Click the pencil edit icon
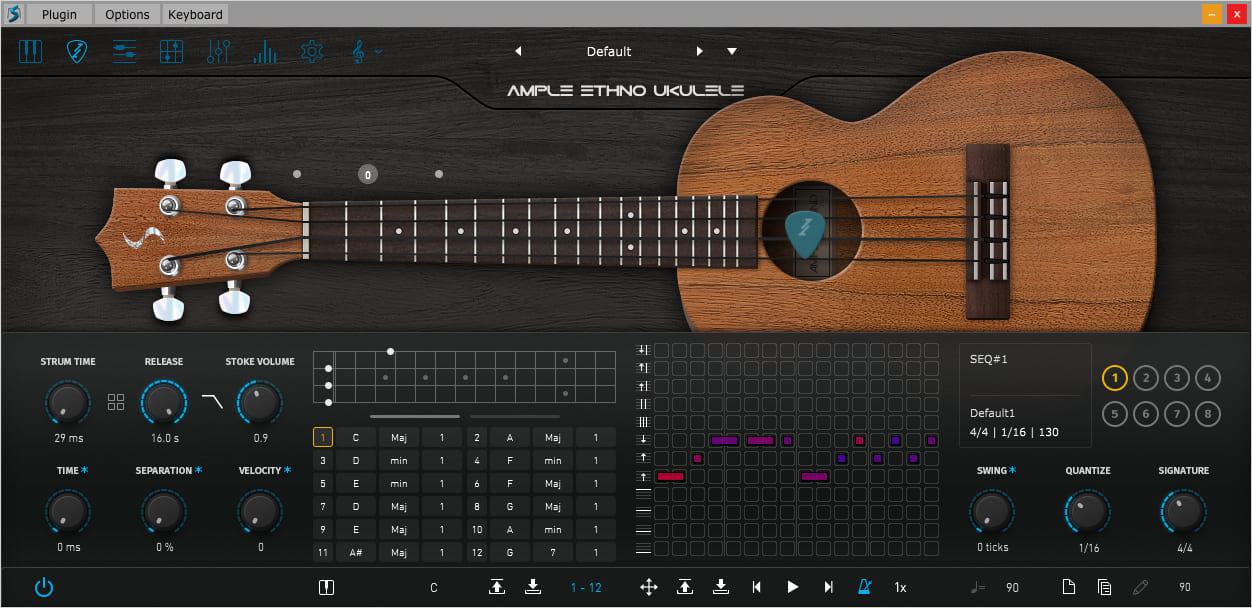 [x=1140, y=587]
